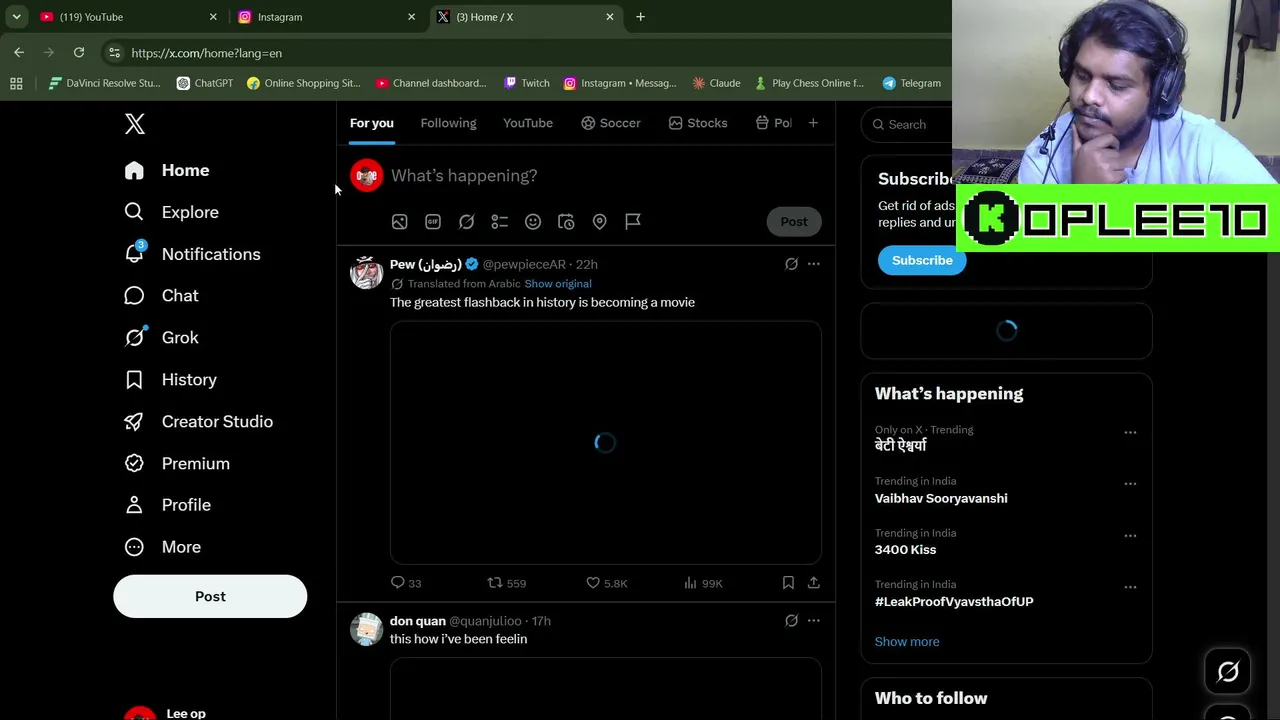Open more options on Pew's post
Image resolution: width=1280 pixels, height=720 pixels.
[814, 264]
